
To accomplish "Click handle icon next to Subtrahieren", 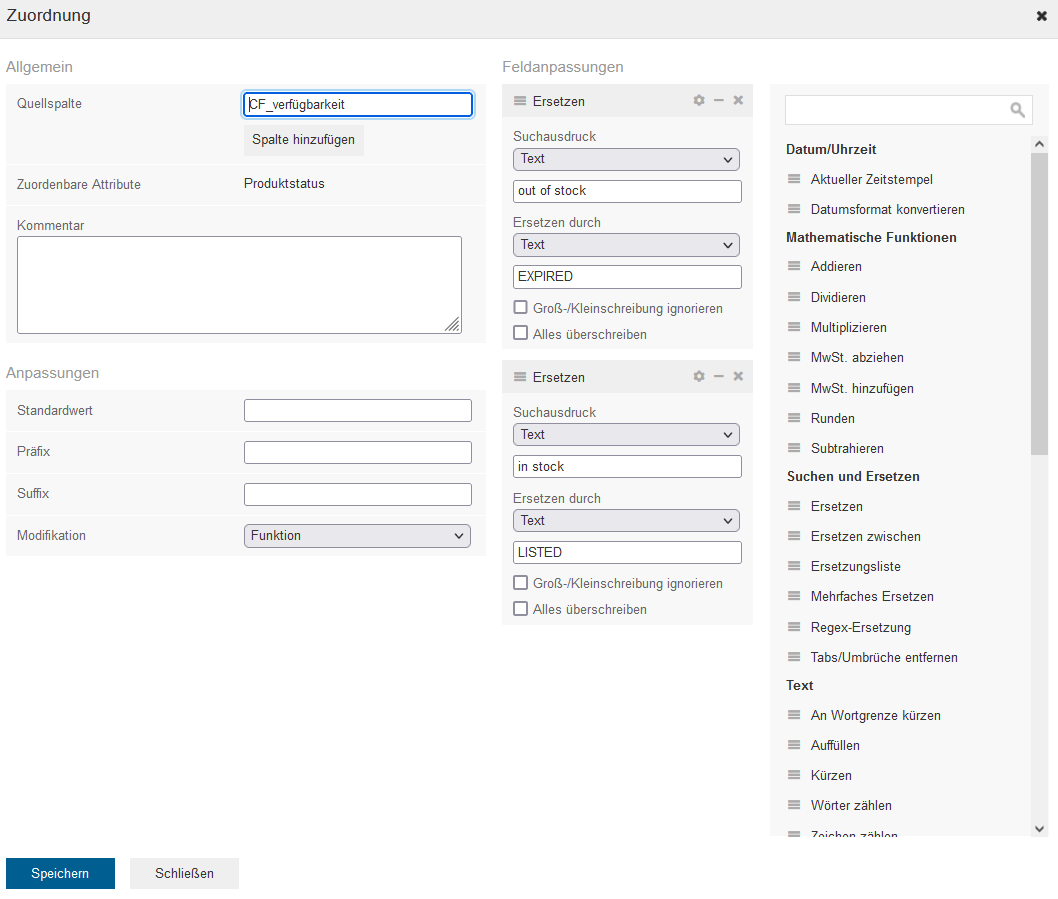I will click(794, 448).
